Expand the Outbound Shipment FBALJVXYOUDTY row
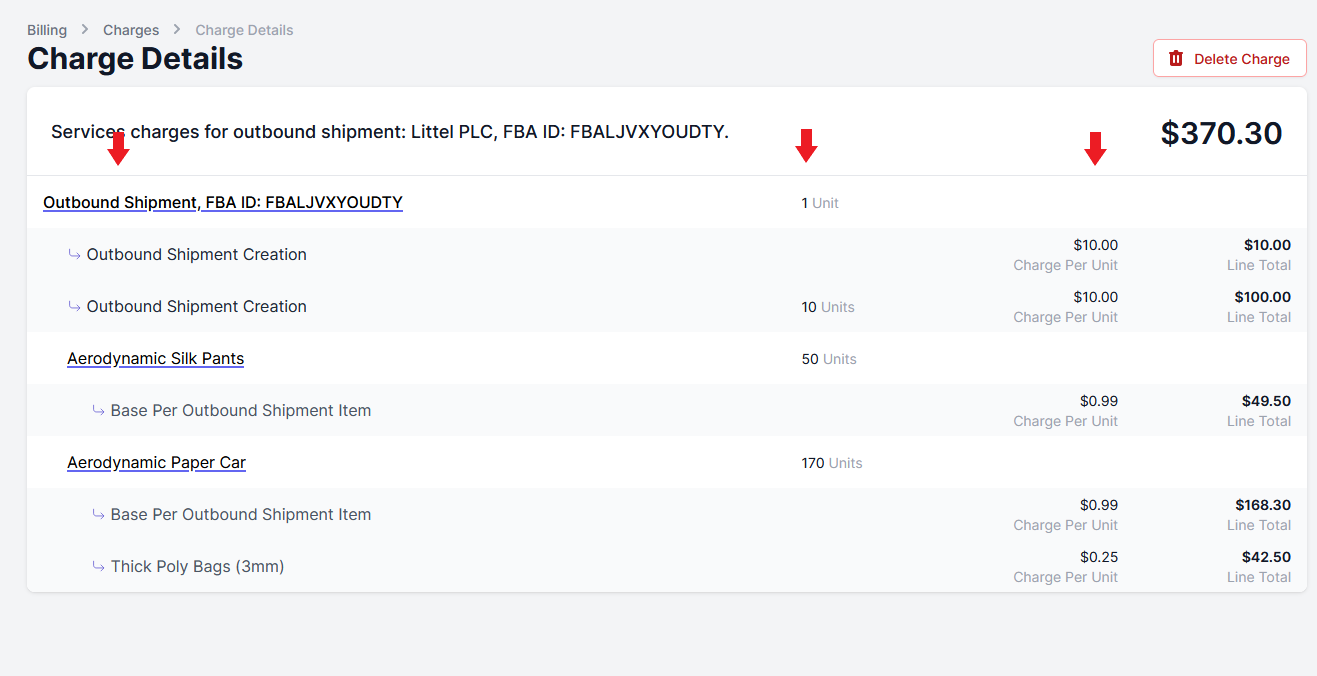This screenshot has height=676, width=1317. click(x=222, y=202)
